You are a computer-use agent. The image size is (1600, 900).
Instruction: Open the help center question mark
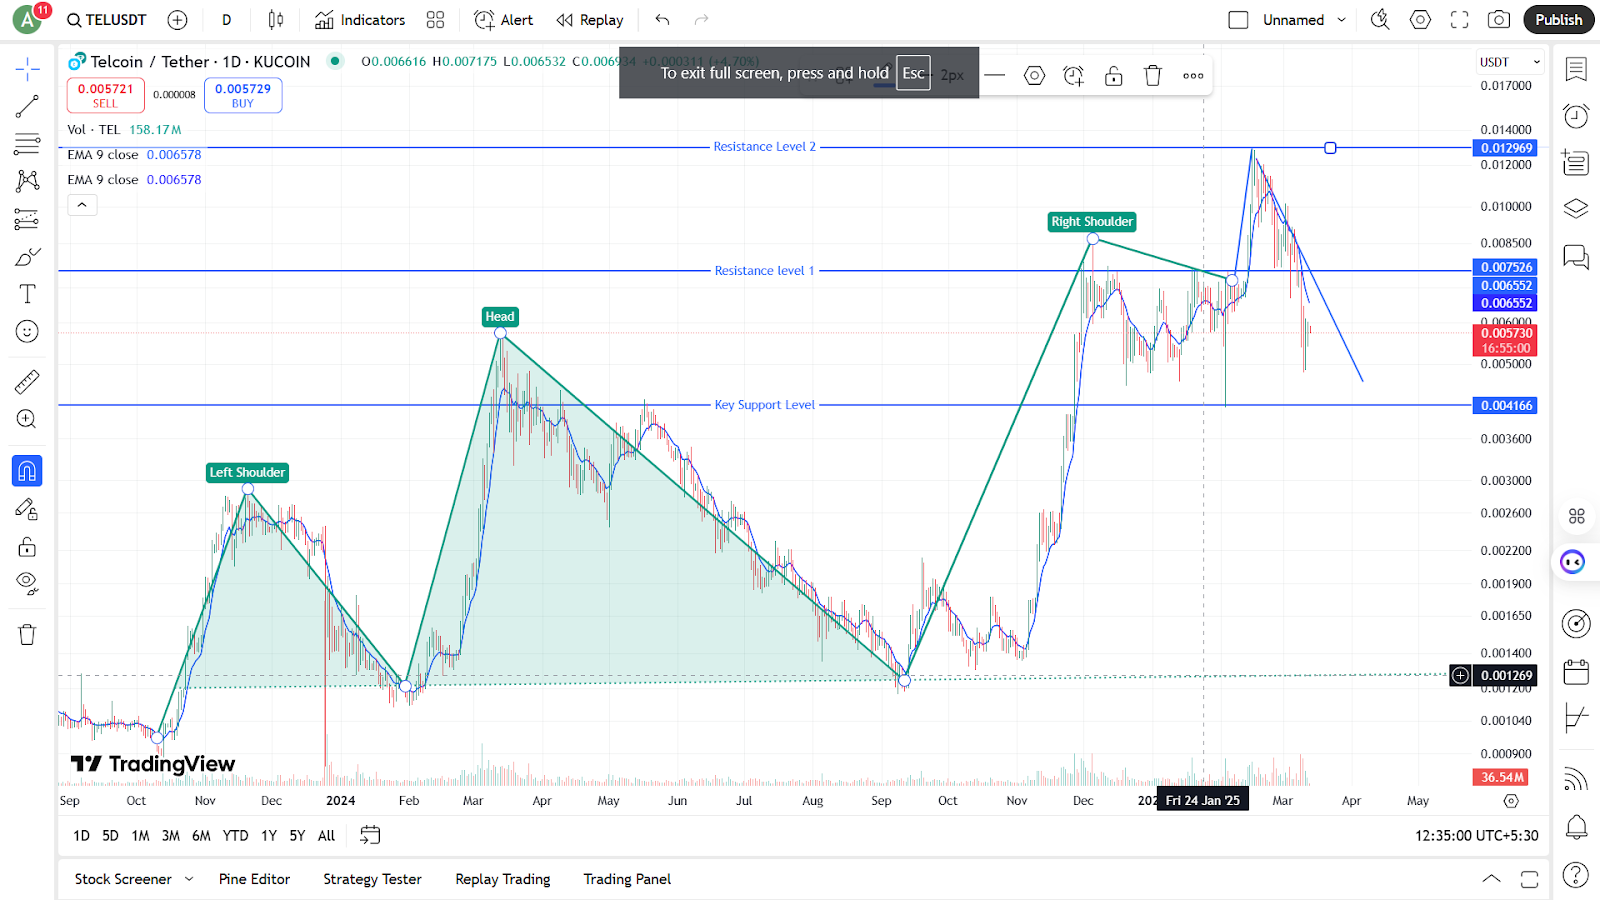1576,875
